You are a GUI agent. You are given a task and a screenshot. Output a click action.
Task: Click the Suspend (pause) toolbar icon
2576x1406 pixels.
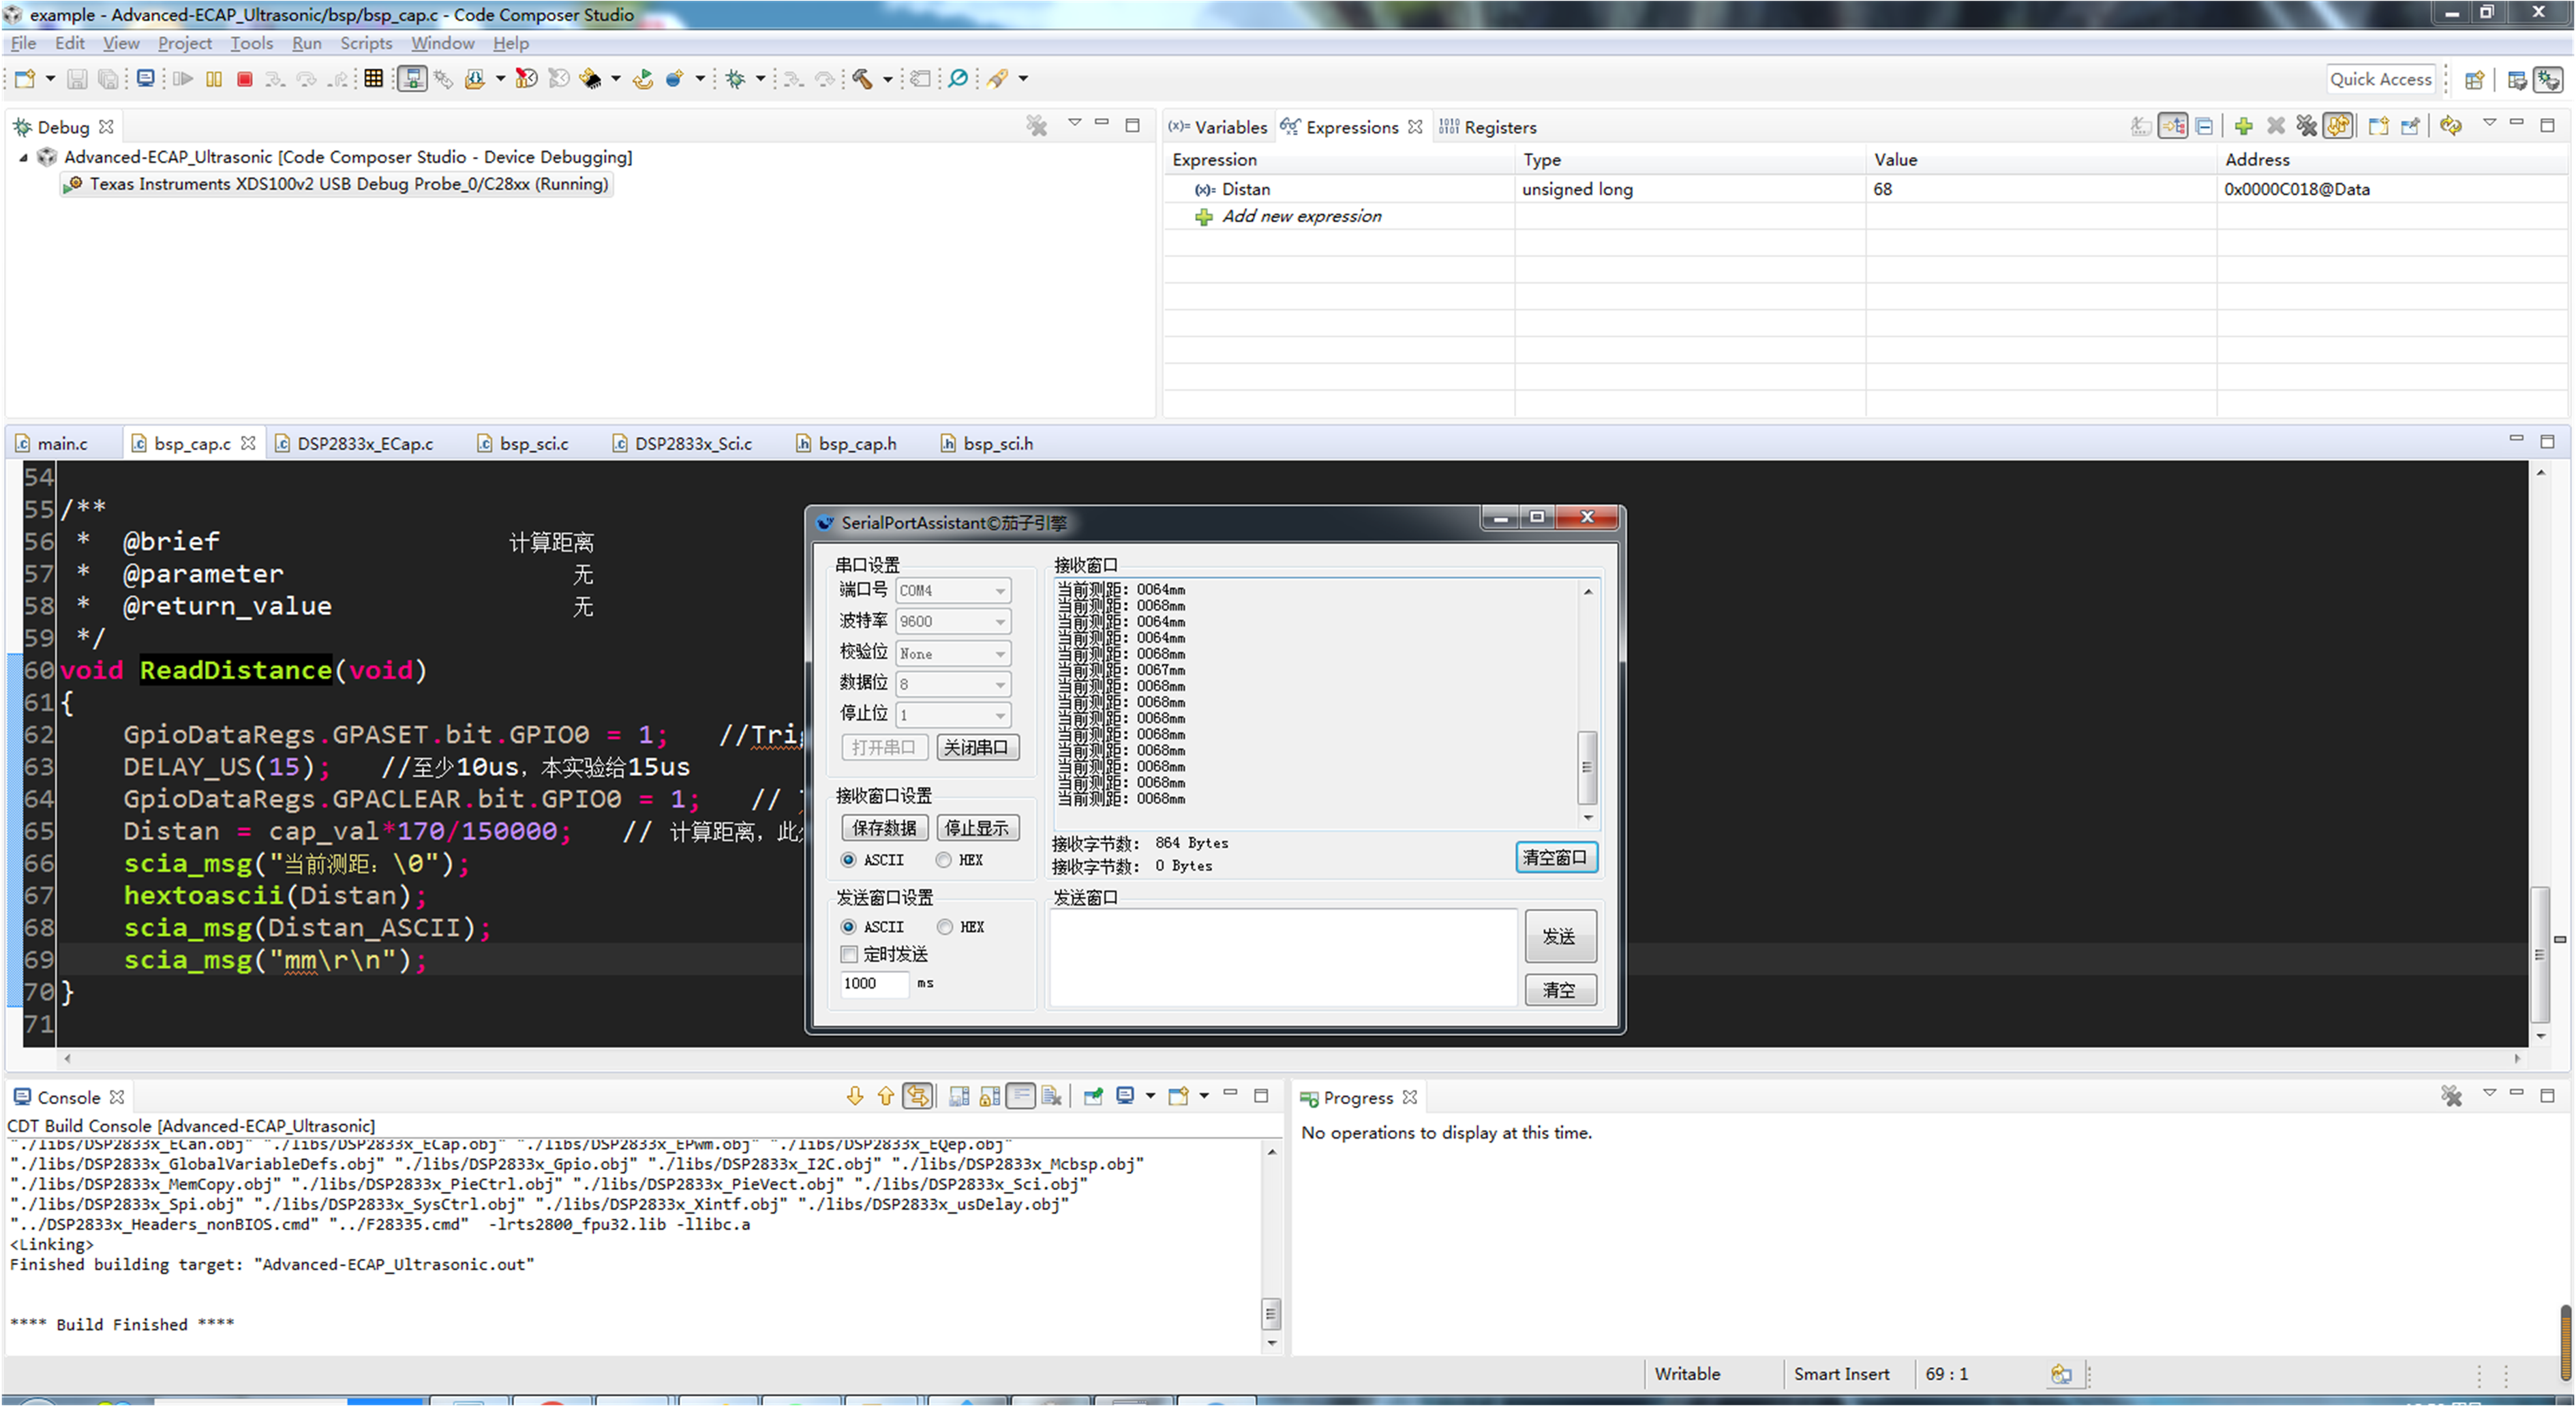coord(213,79)
